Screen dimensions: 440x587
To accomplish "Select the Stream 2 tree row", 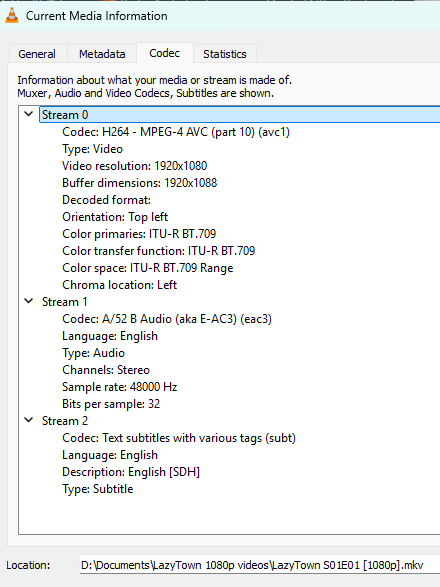I will (x=64, y=421).
